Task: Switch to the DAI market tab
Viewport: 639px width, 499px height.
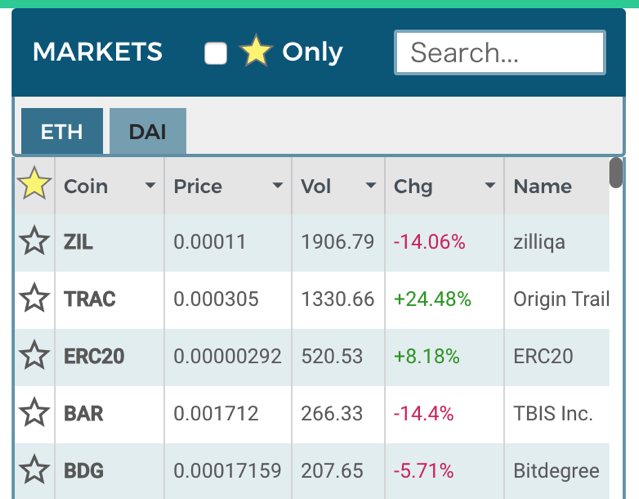Action: [148, 132]
